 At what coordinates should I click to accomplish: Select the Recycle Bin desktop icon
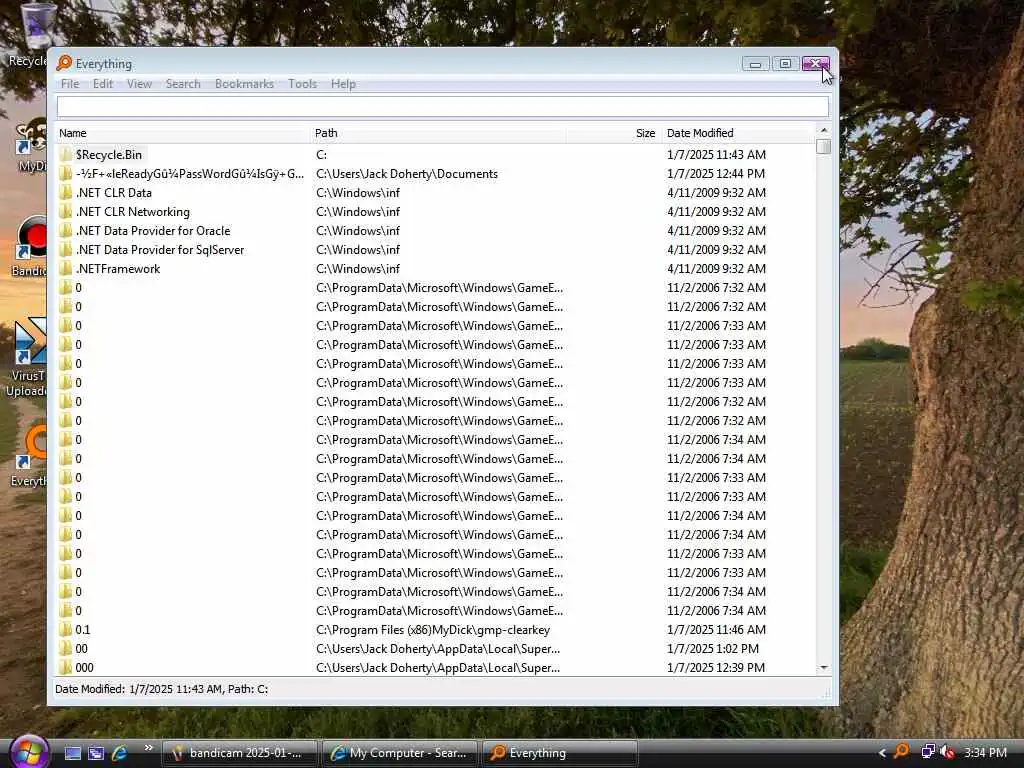tap(28, 35)
